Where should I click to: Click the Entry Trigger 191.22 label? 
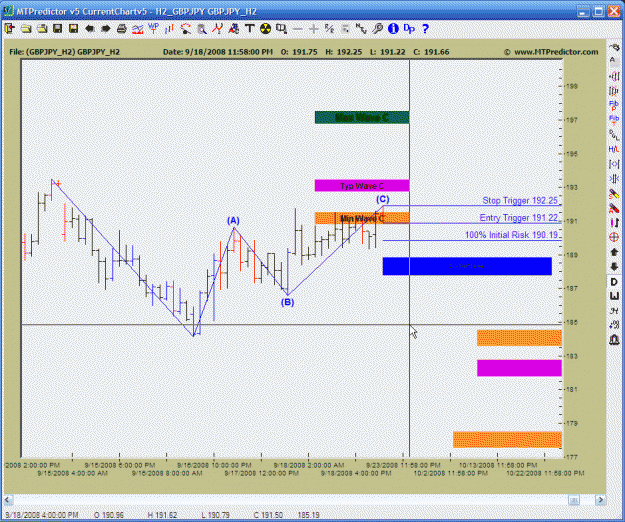point(519,218)
